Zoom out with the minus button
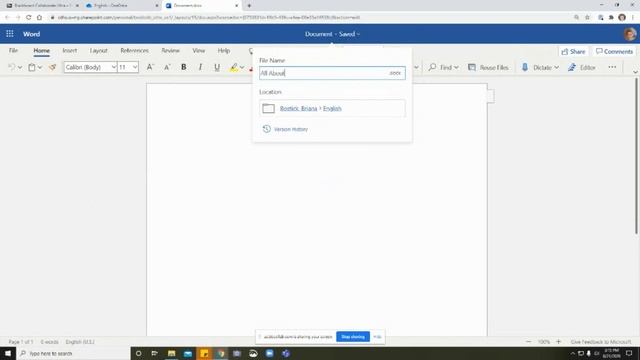 click(x=529, y=342)
